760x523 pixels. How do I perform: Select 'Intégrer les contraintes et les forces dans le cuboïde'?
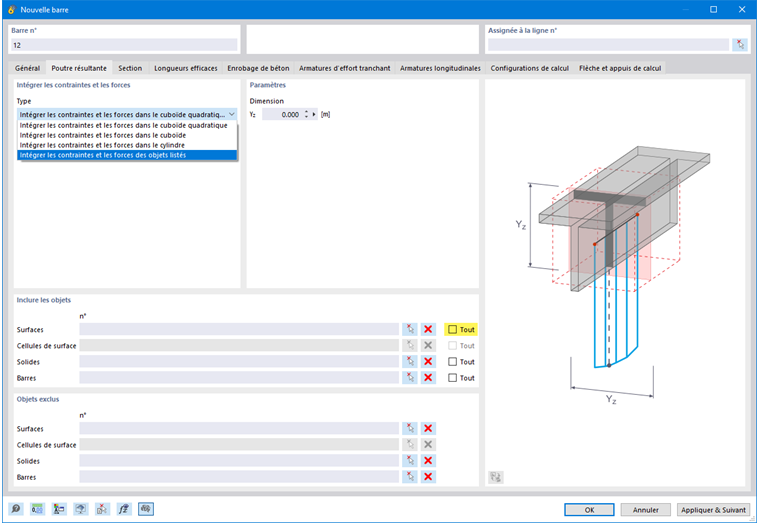[x=127, y=135]
